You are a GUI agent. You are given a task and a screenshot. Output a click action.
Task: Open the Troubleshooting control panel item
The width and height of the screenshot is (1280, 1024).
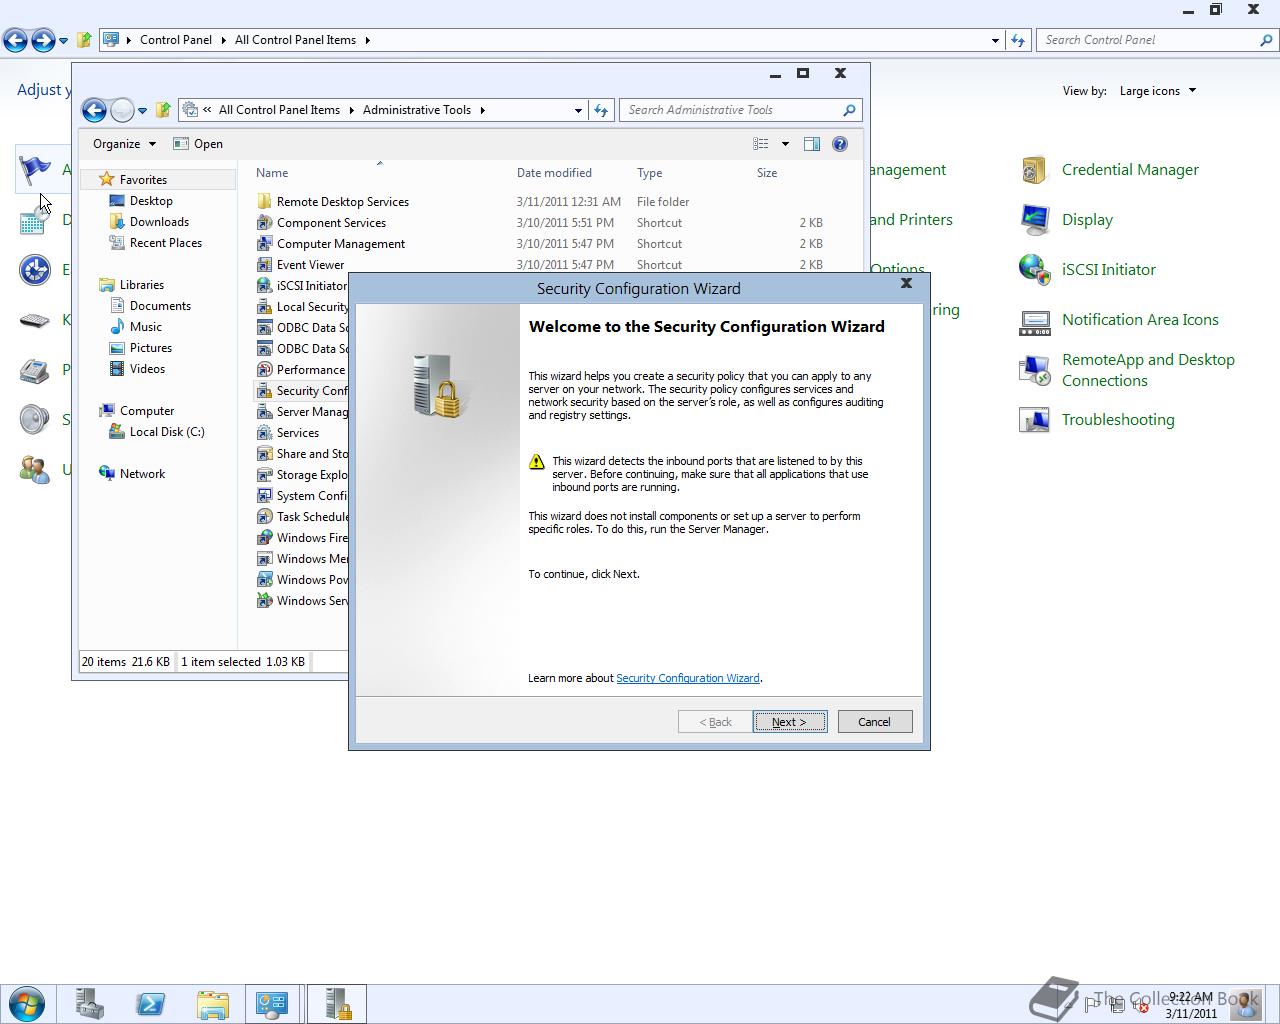1118,420
